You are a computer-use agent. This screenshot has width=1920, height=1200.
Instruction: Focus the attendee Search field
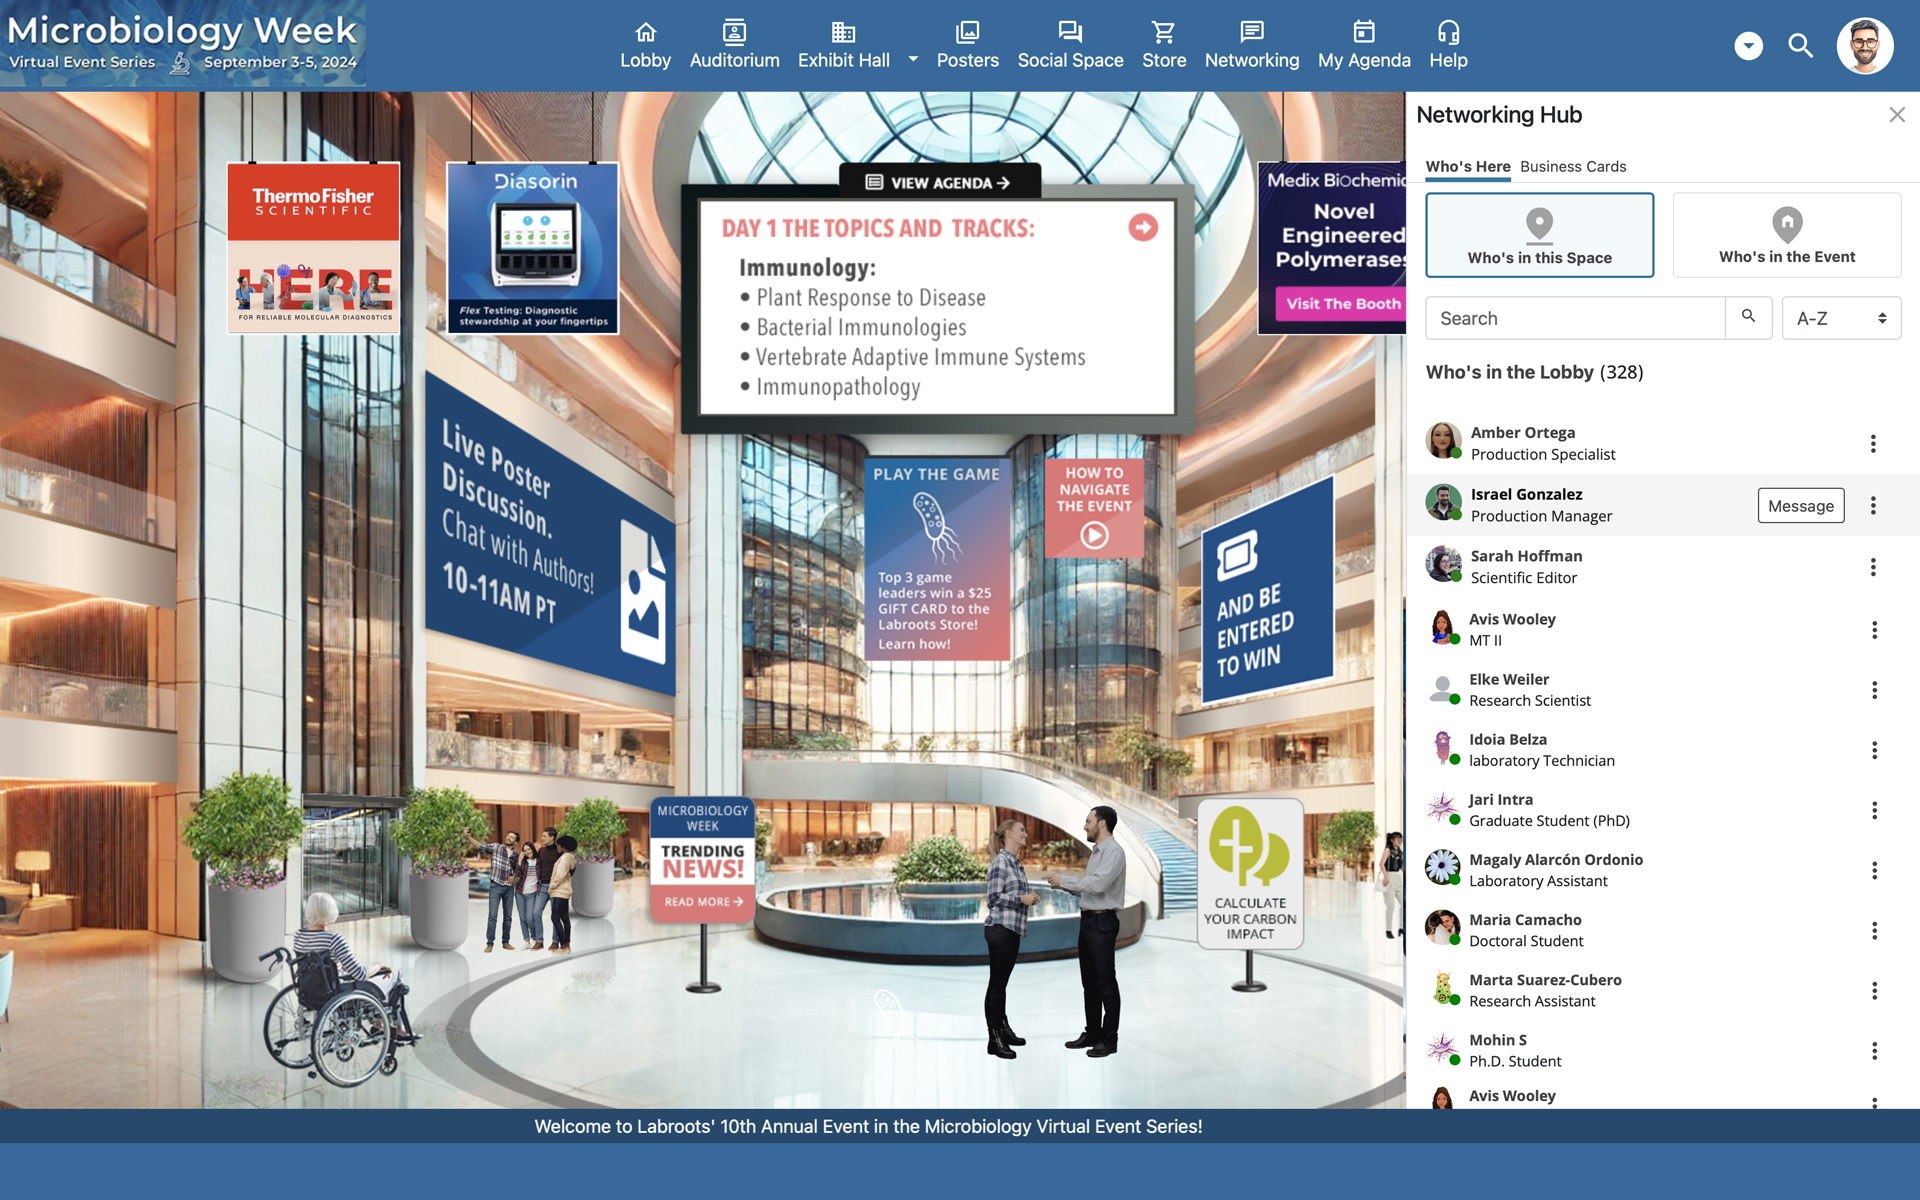[1575, 318]
